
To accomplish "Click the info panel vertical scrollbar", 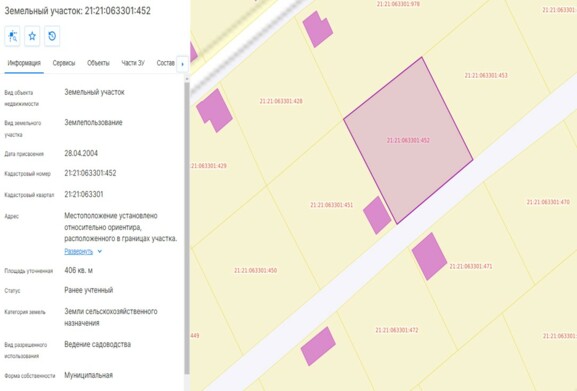I will (x=187, y=228).
